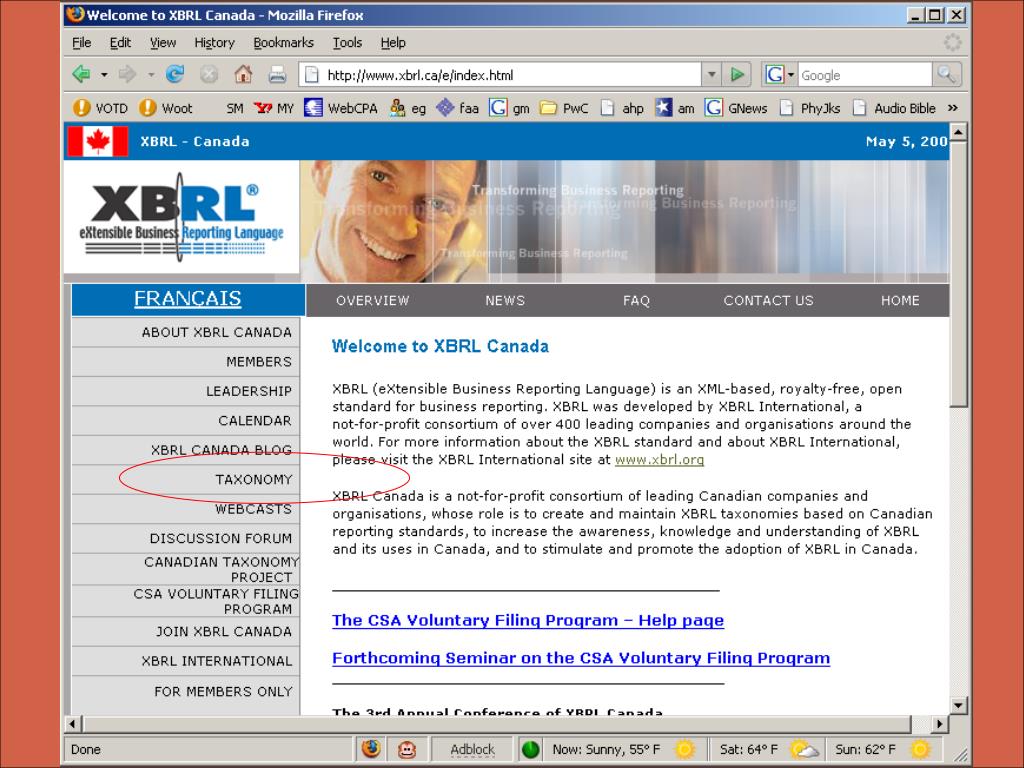Open the eg bookmark
Viewport: 1024px width, 768px height.
pos(408,108)
